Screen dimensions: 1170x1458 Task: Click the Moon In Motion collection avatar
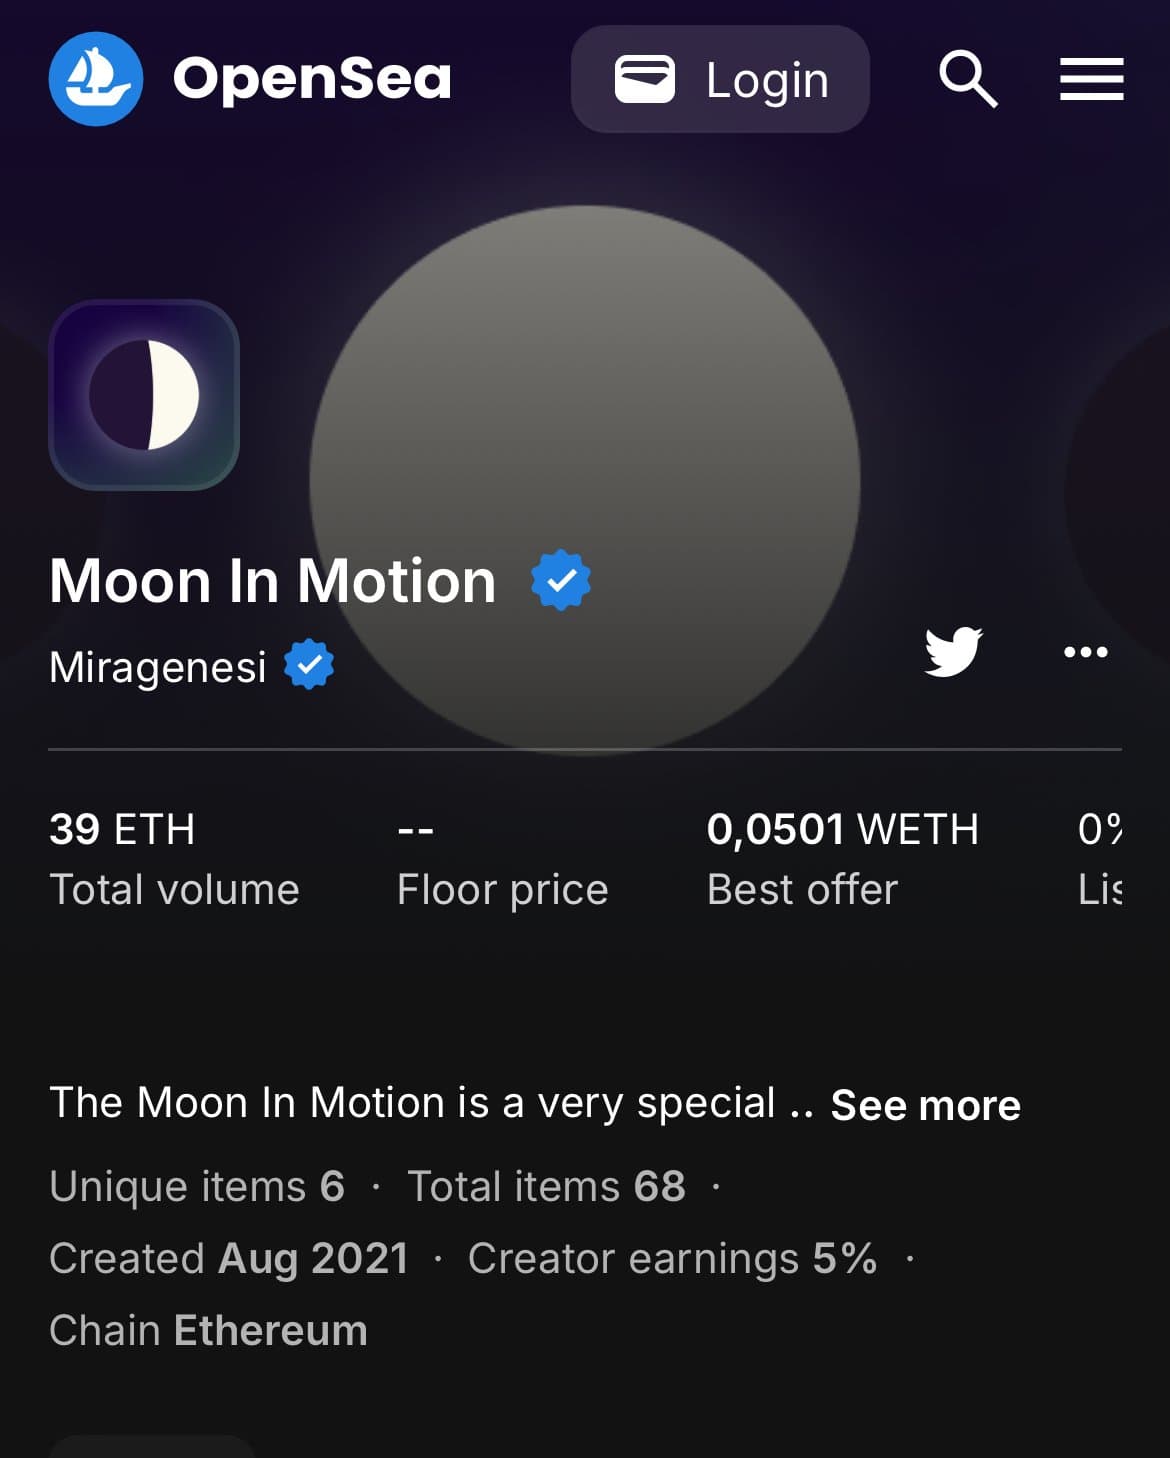click(144, 395)
